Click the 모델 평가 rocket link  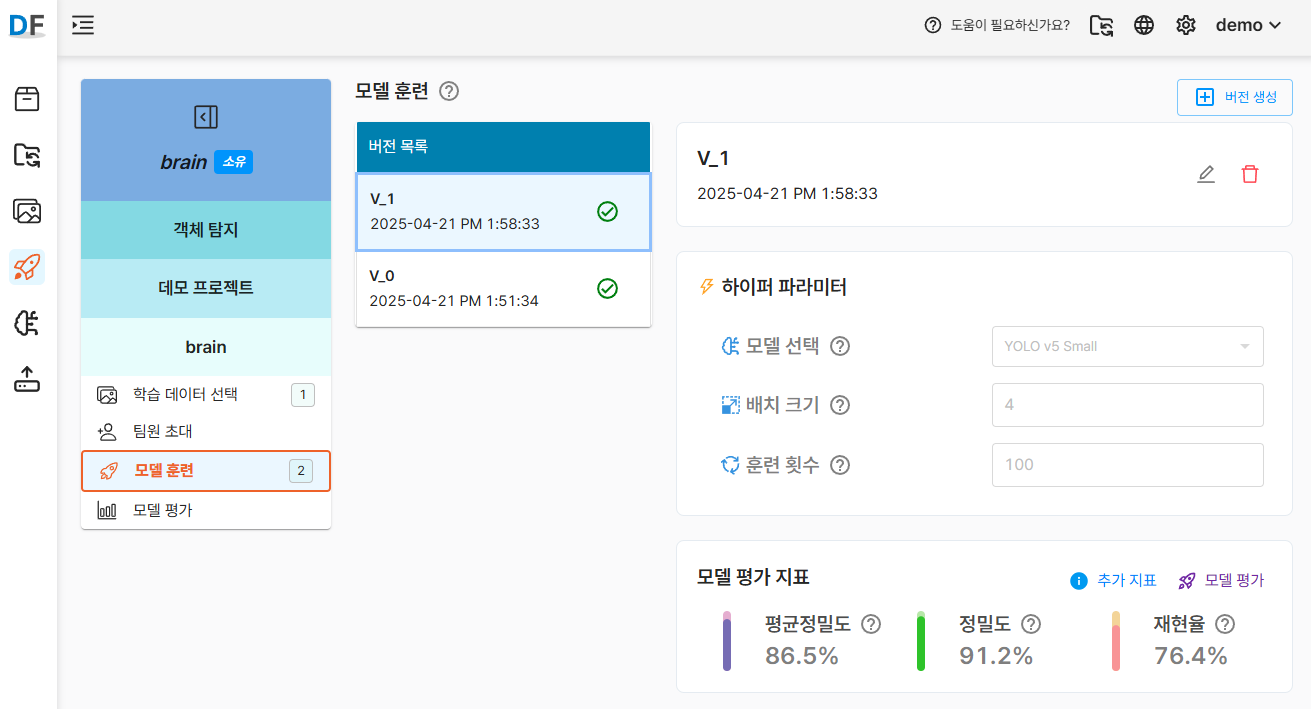[x=1220, y=580]
